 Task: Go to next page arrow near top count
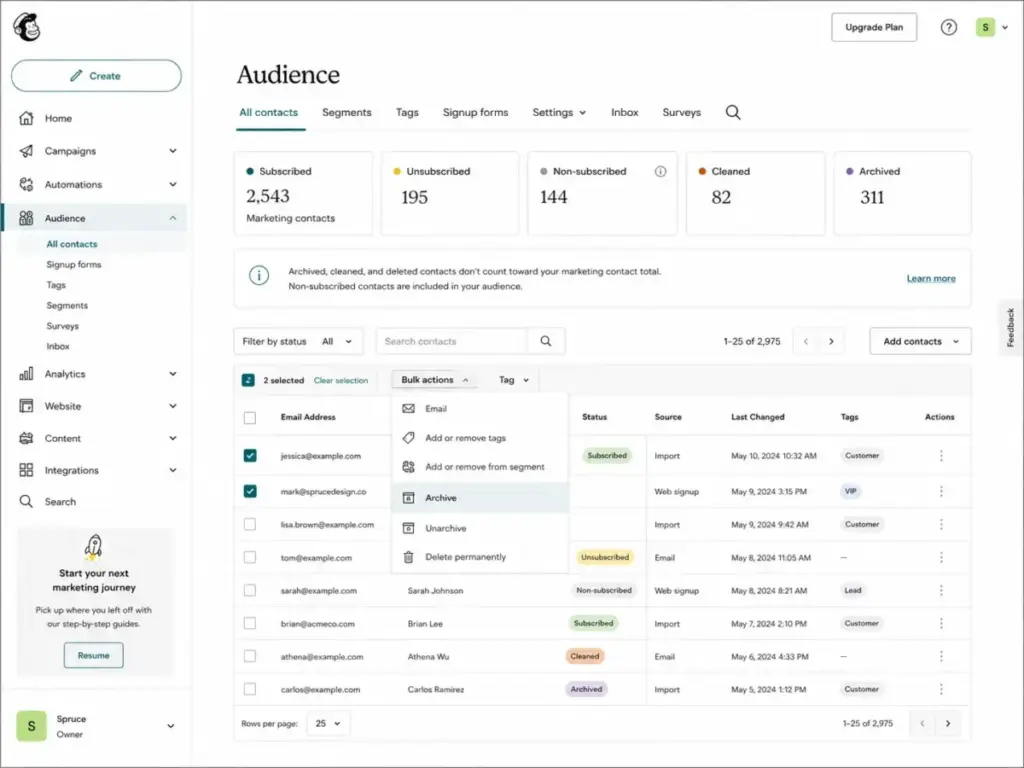coord(831,341)
